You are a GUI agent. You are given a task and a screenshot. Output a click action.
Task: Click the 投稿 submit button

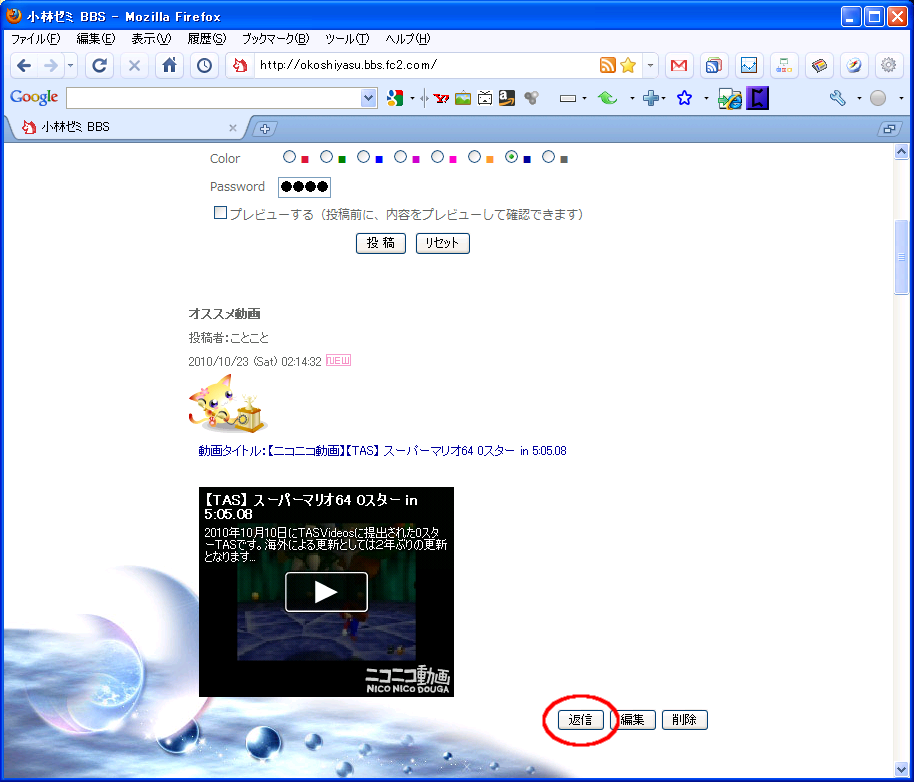point(380,243)
